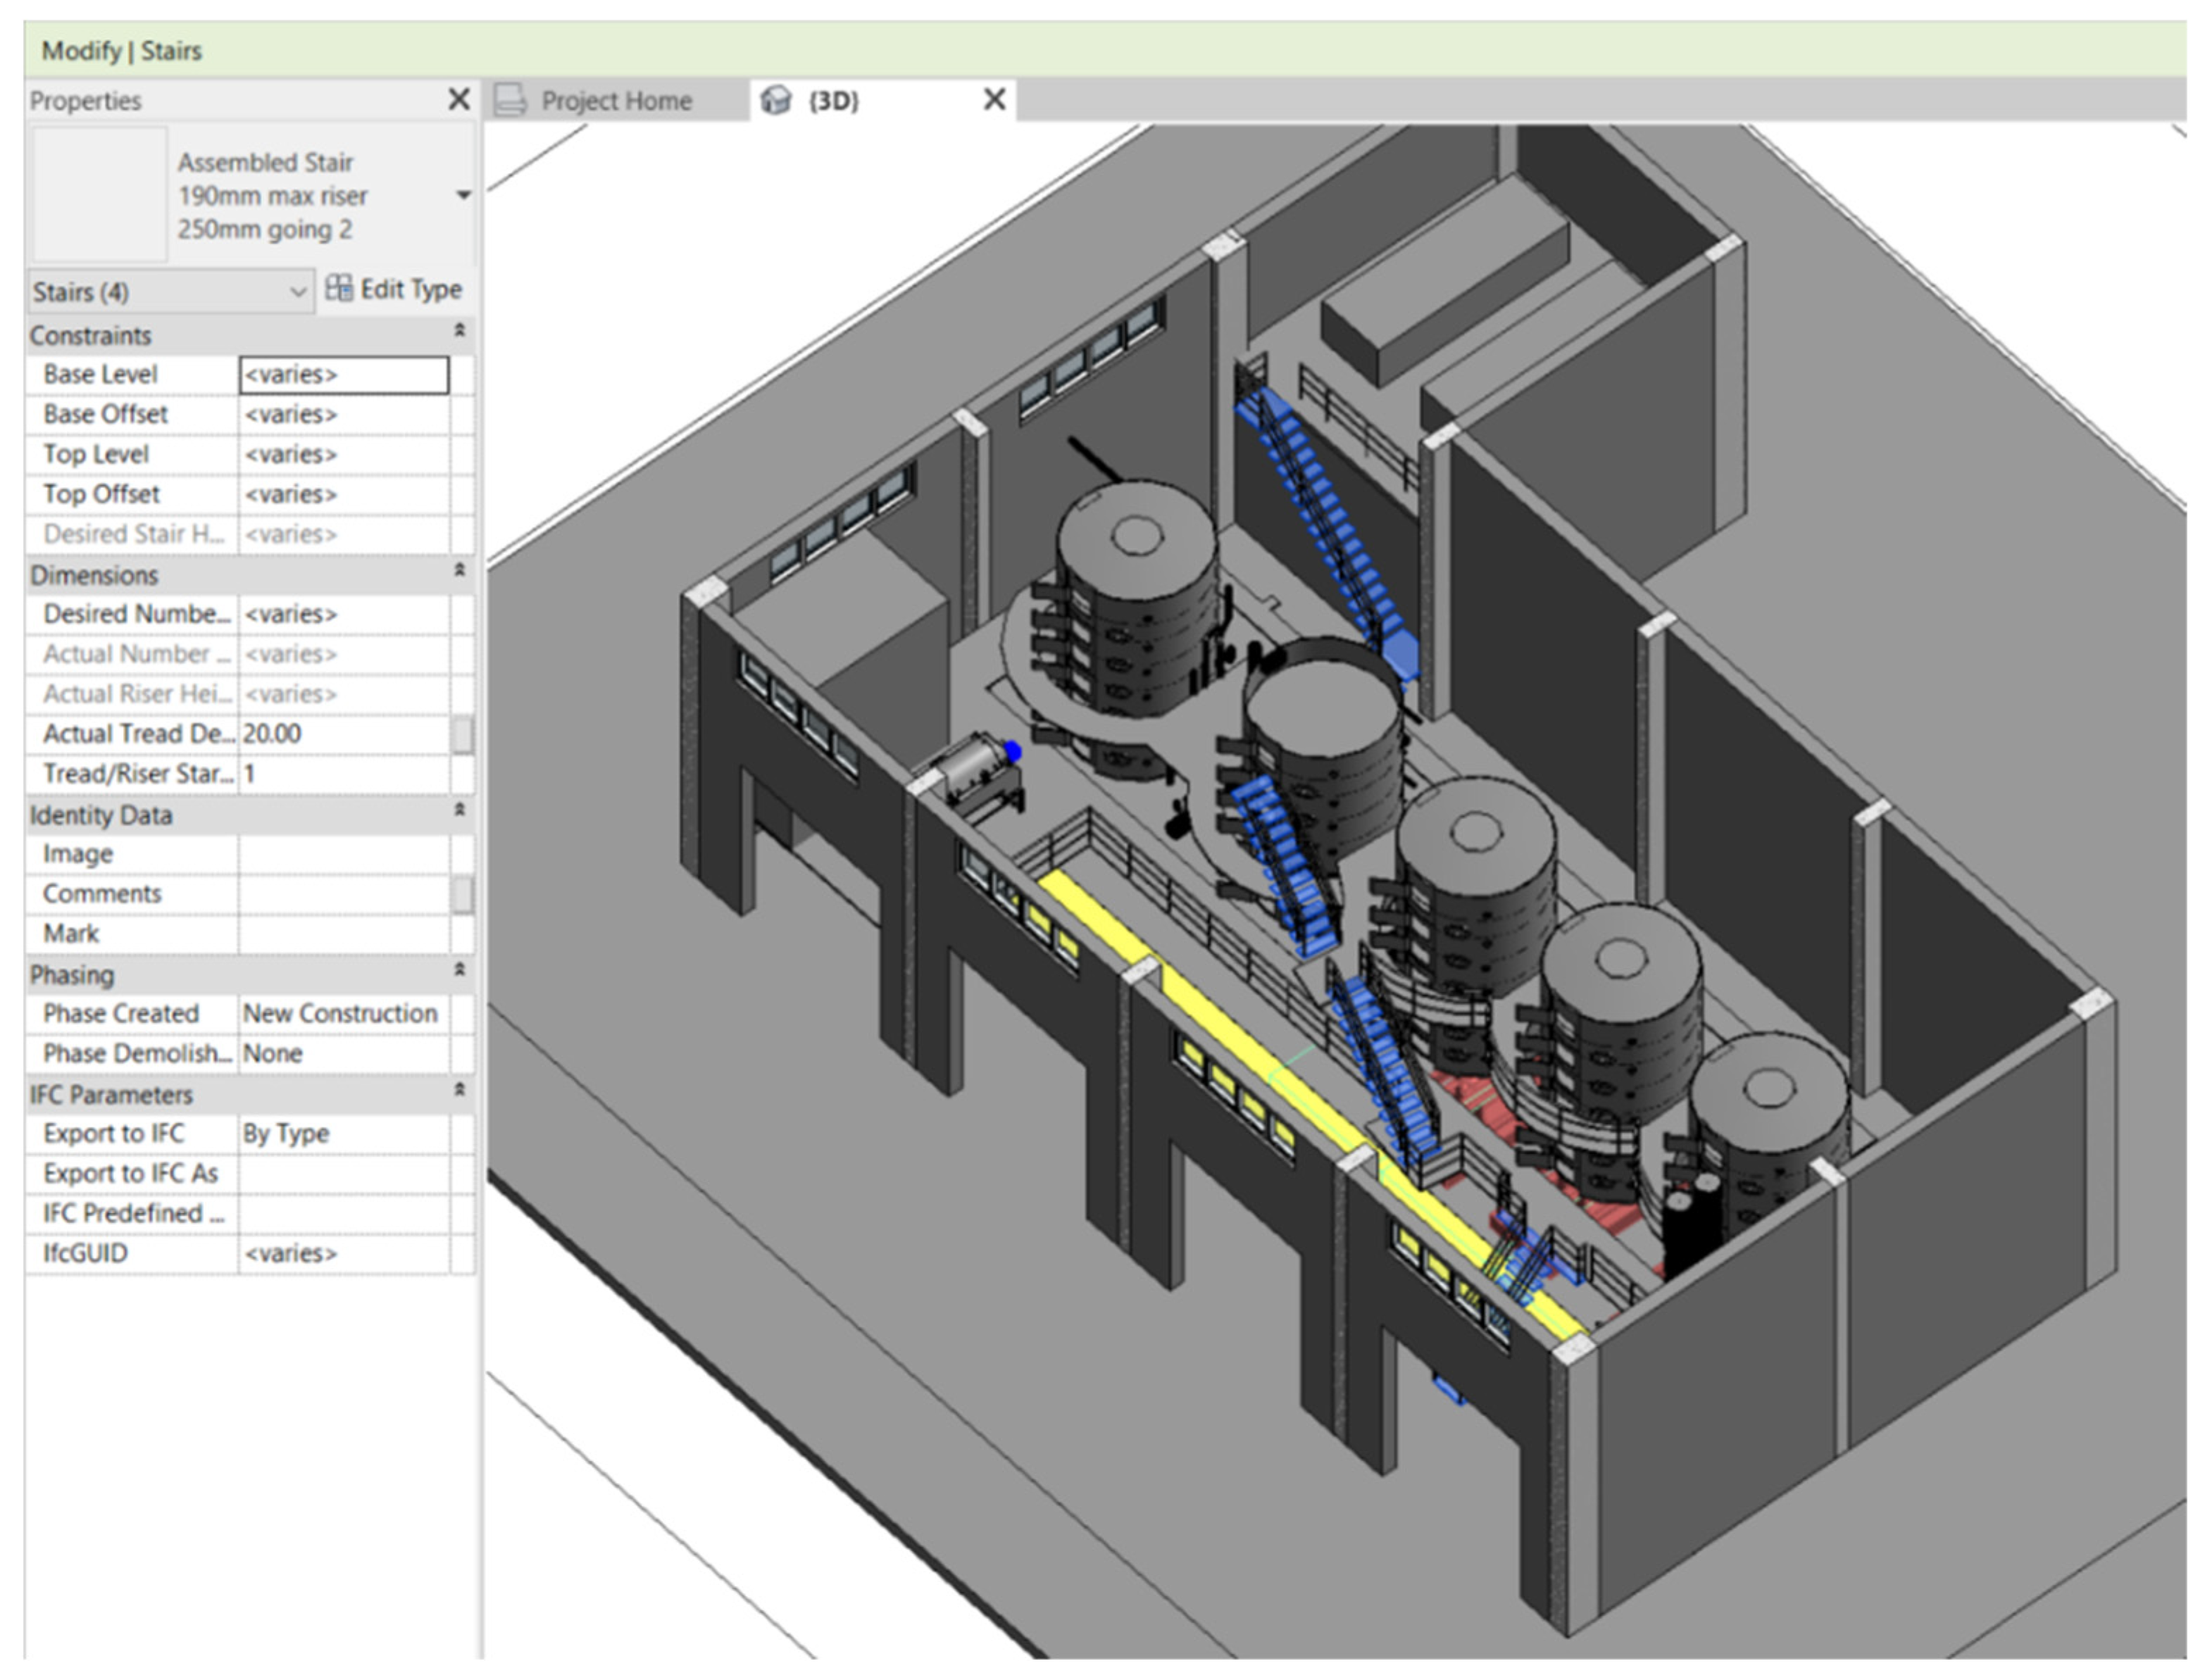The image size is (2205, 1680).
Task: Close the {3D} view tab
Action: [994, 99]
